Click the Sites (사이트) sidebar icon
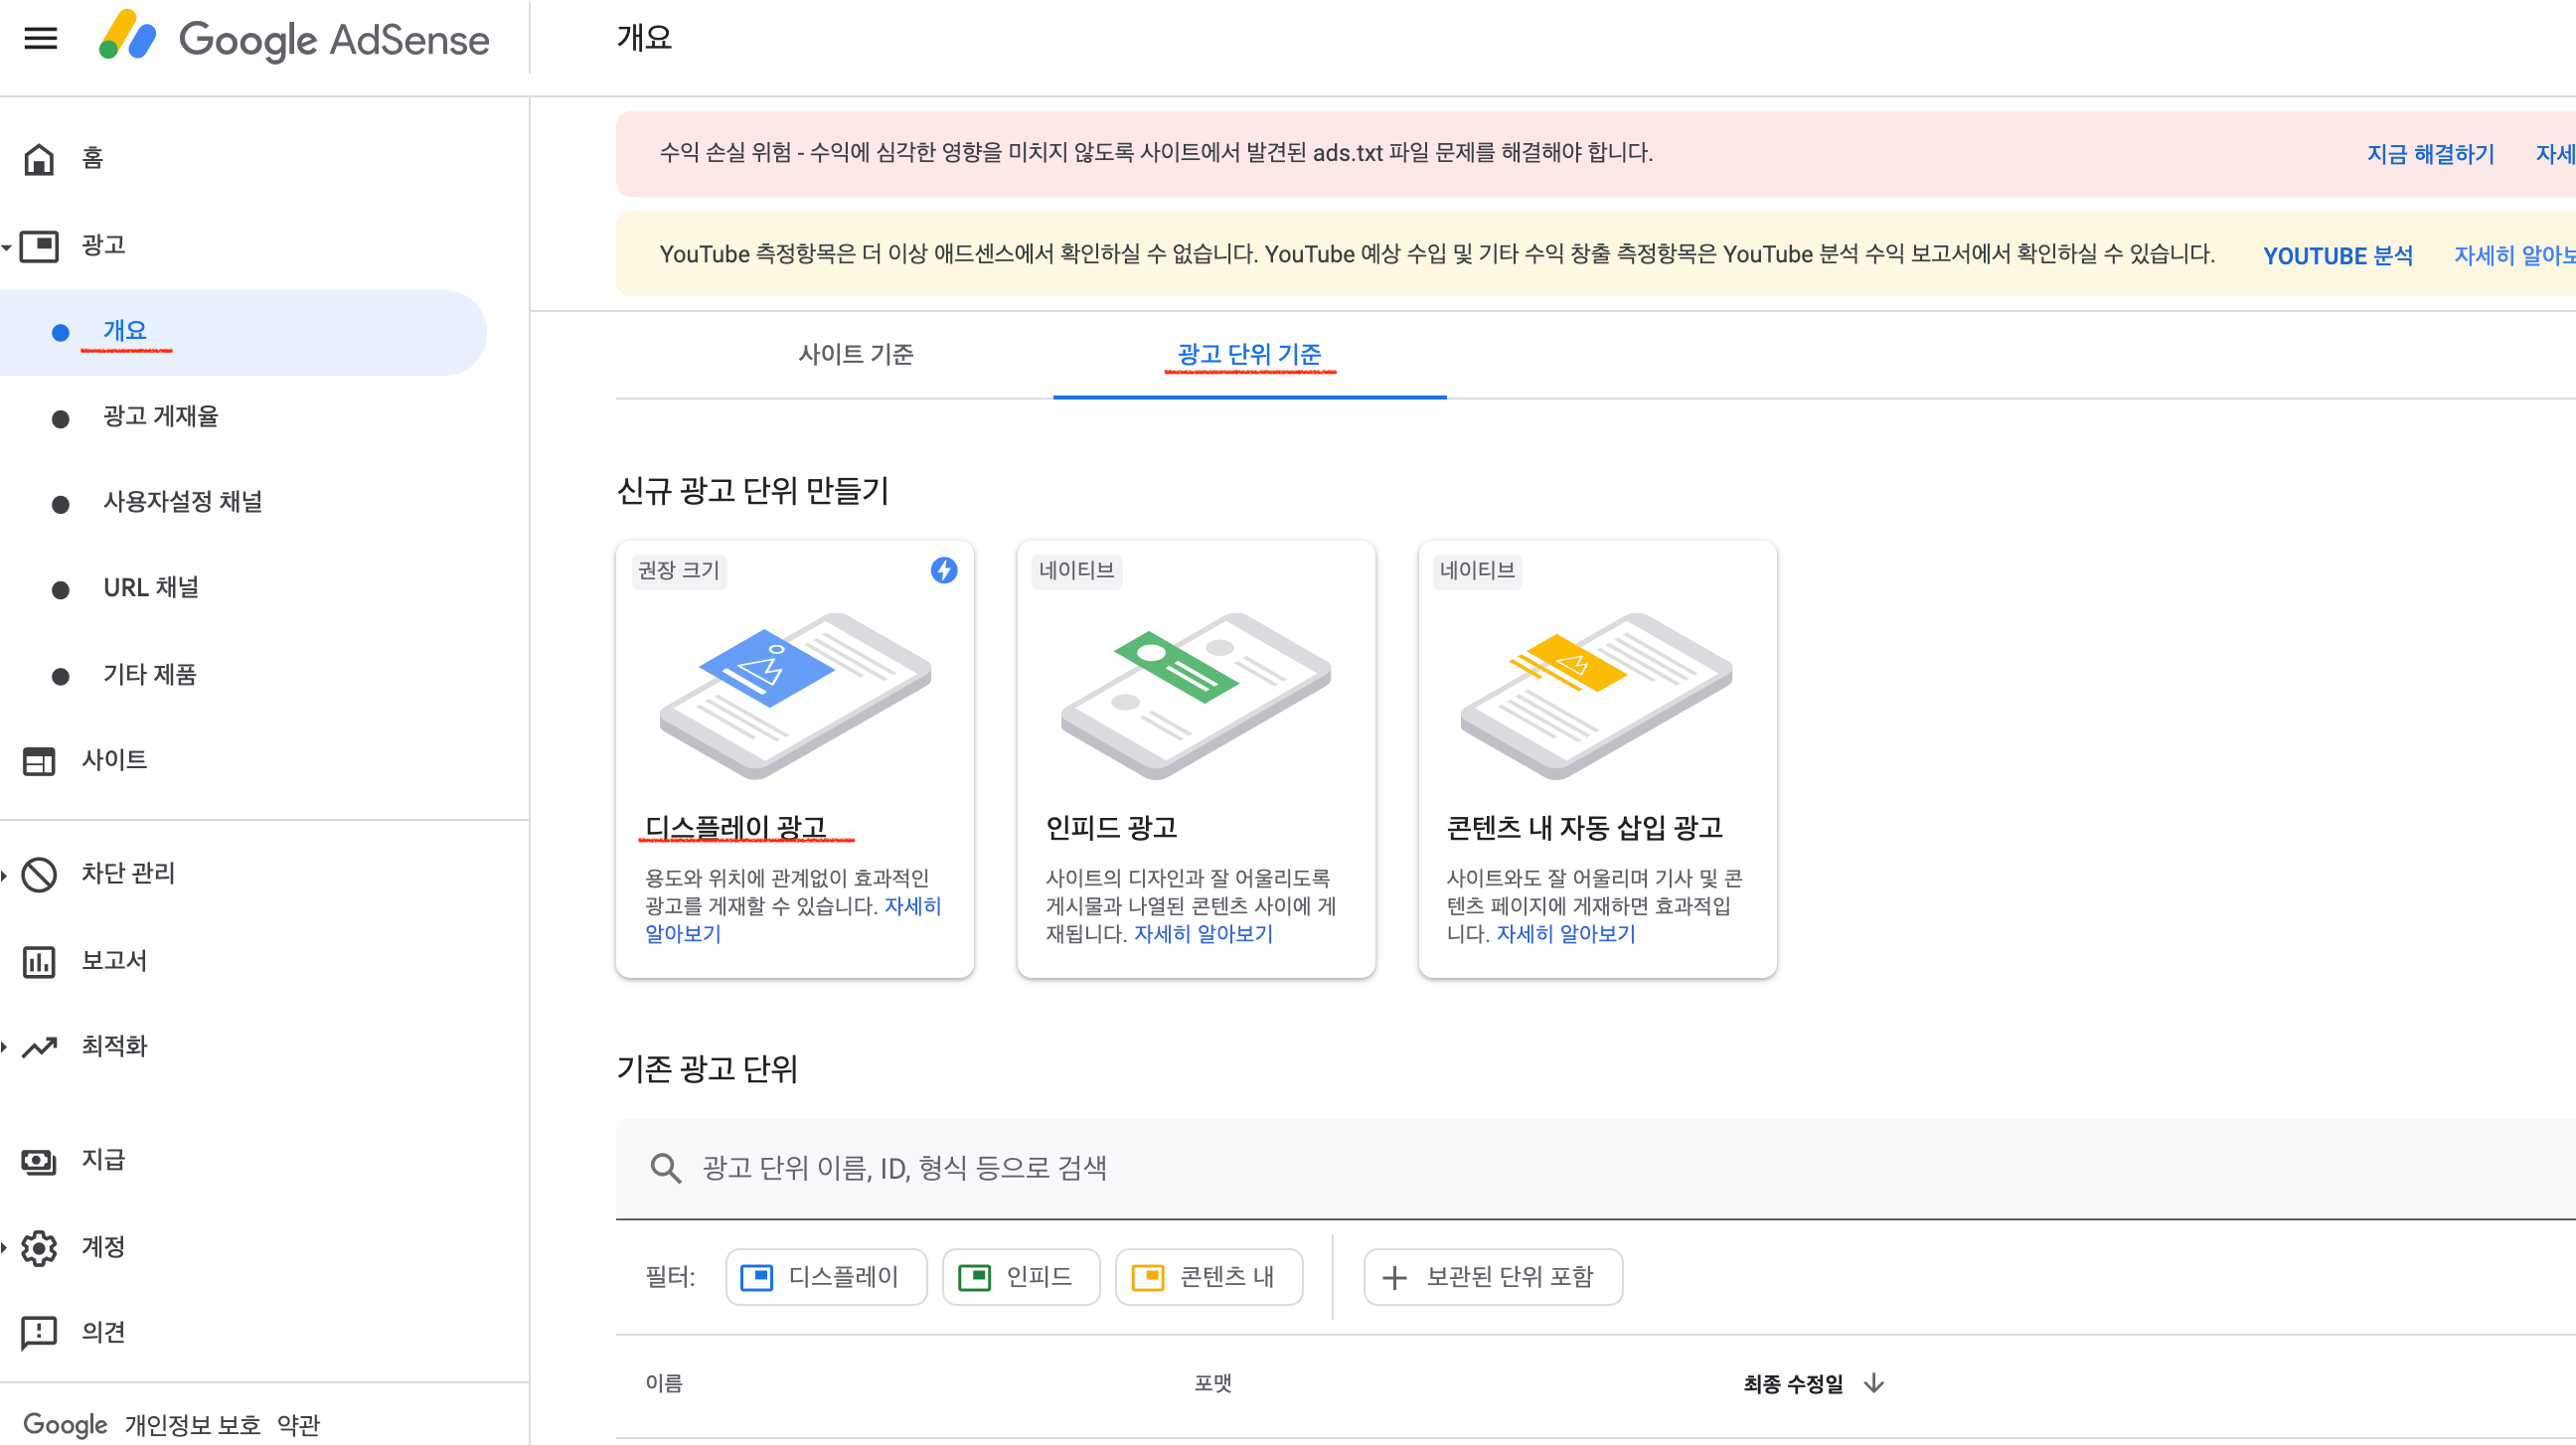Viewport: 2576px width, 1445px height. tap(39, 761)
